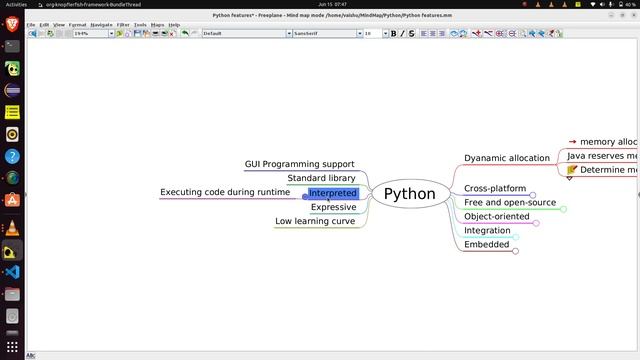Open the Edit menu
Viewport: 640px width, 360px height.
(44, 25)
